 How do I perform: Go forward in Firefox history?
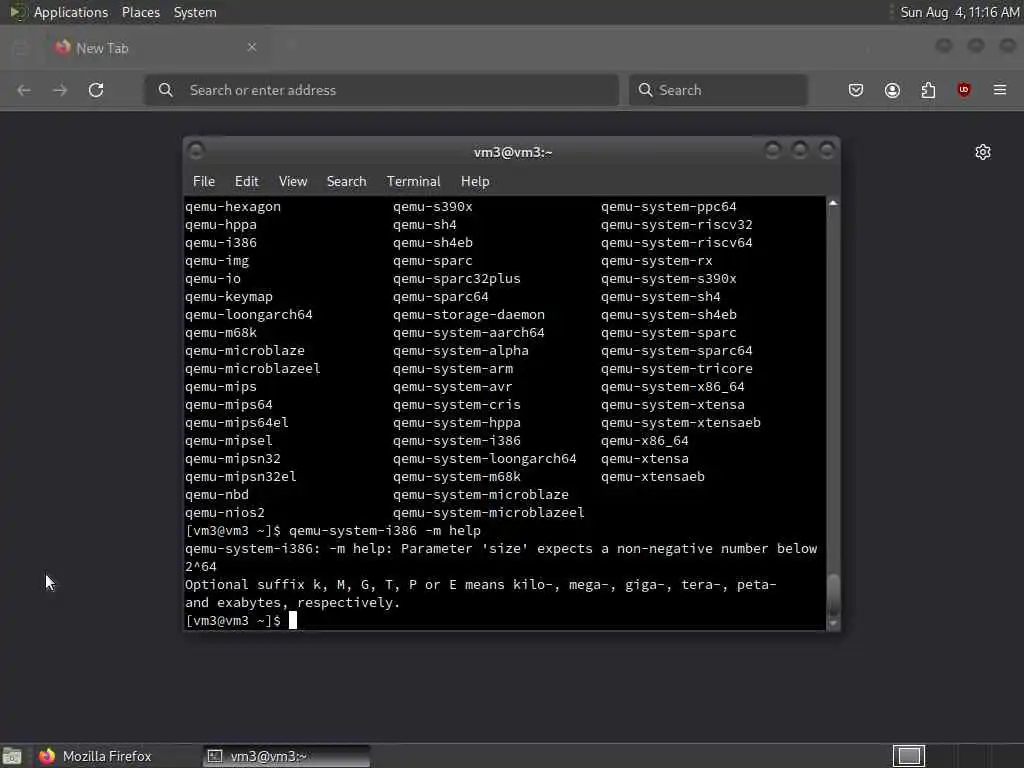point(60,90)
